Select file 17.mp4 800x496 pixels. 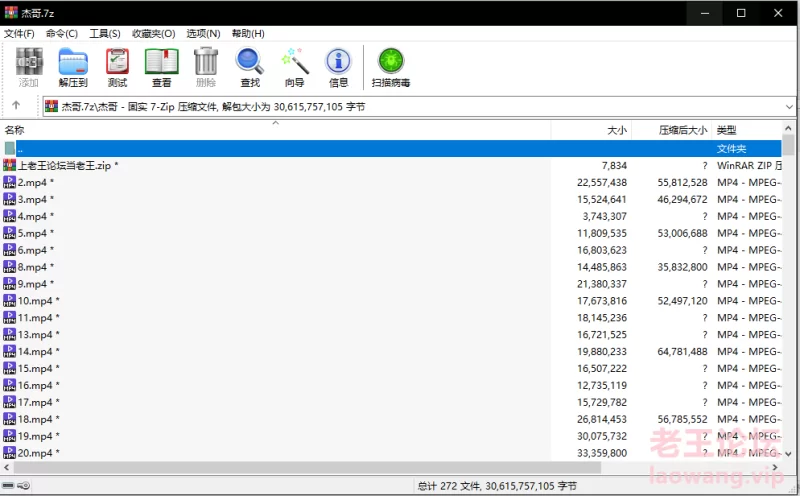[x=391, y=402]
